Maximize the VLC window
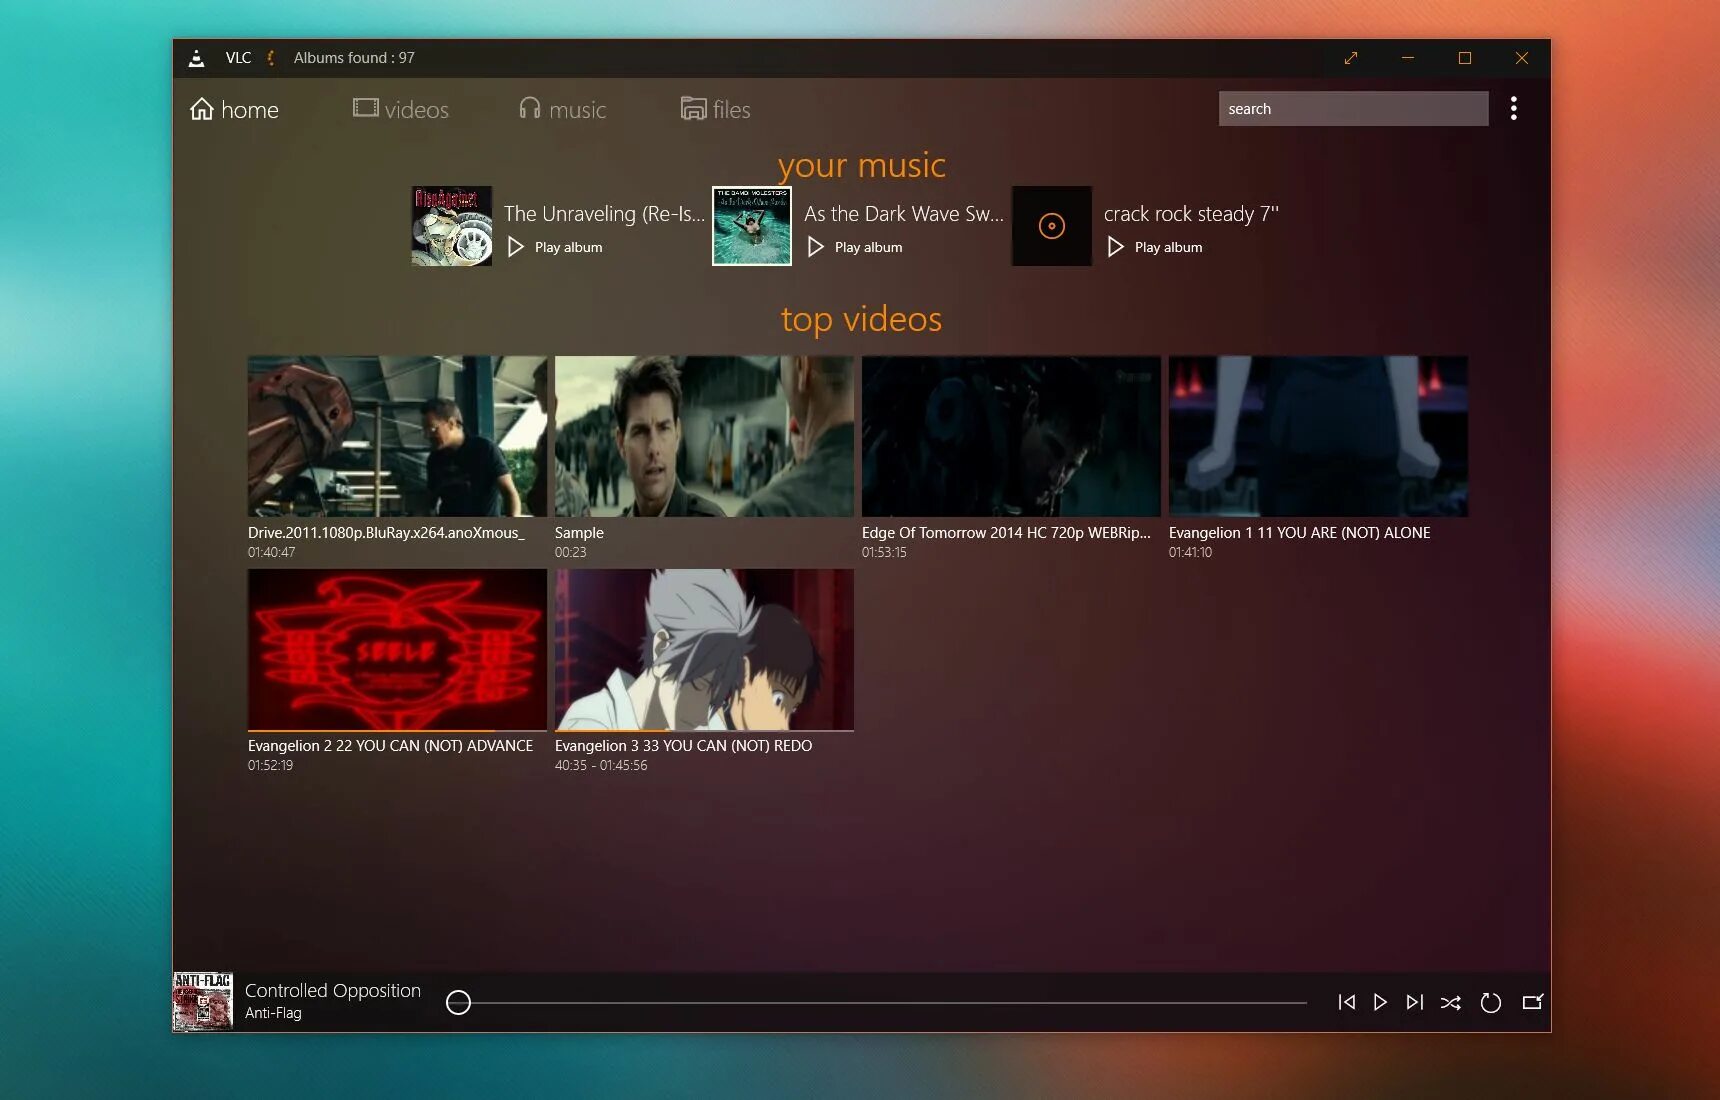Screen dimensions: 1720x1100 1465,58
